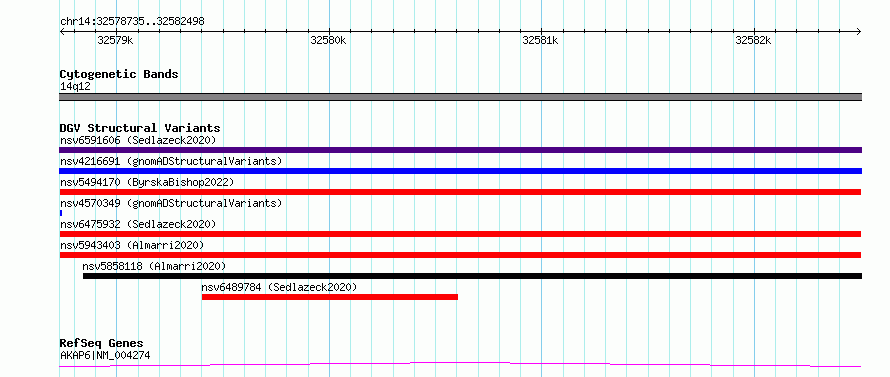Screen dimensions: 890x377
Task: Click the left arrowhead of the ruler
Action: [62, 31]
